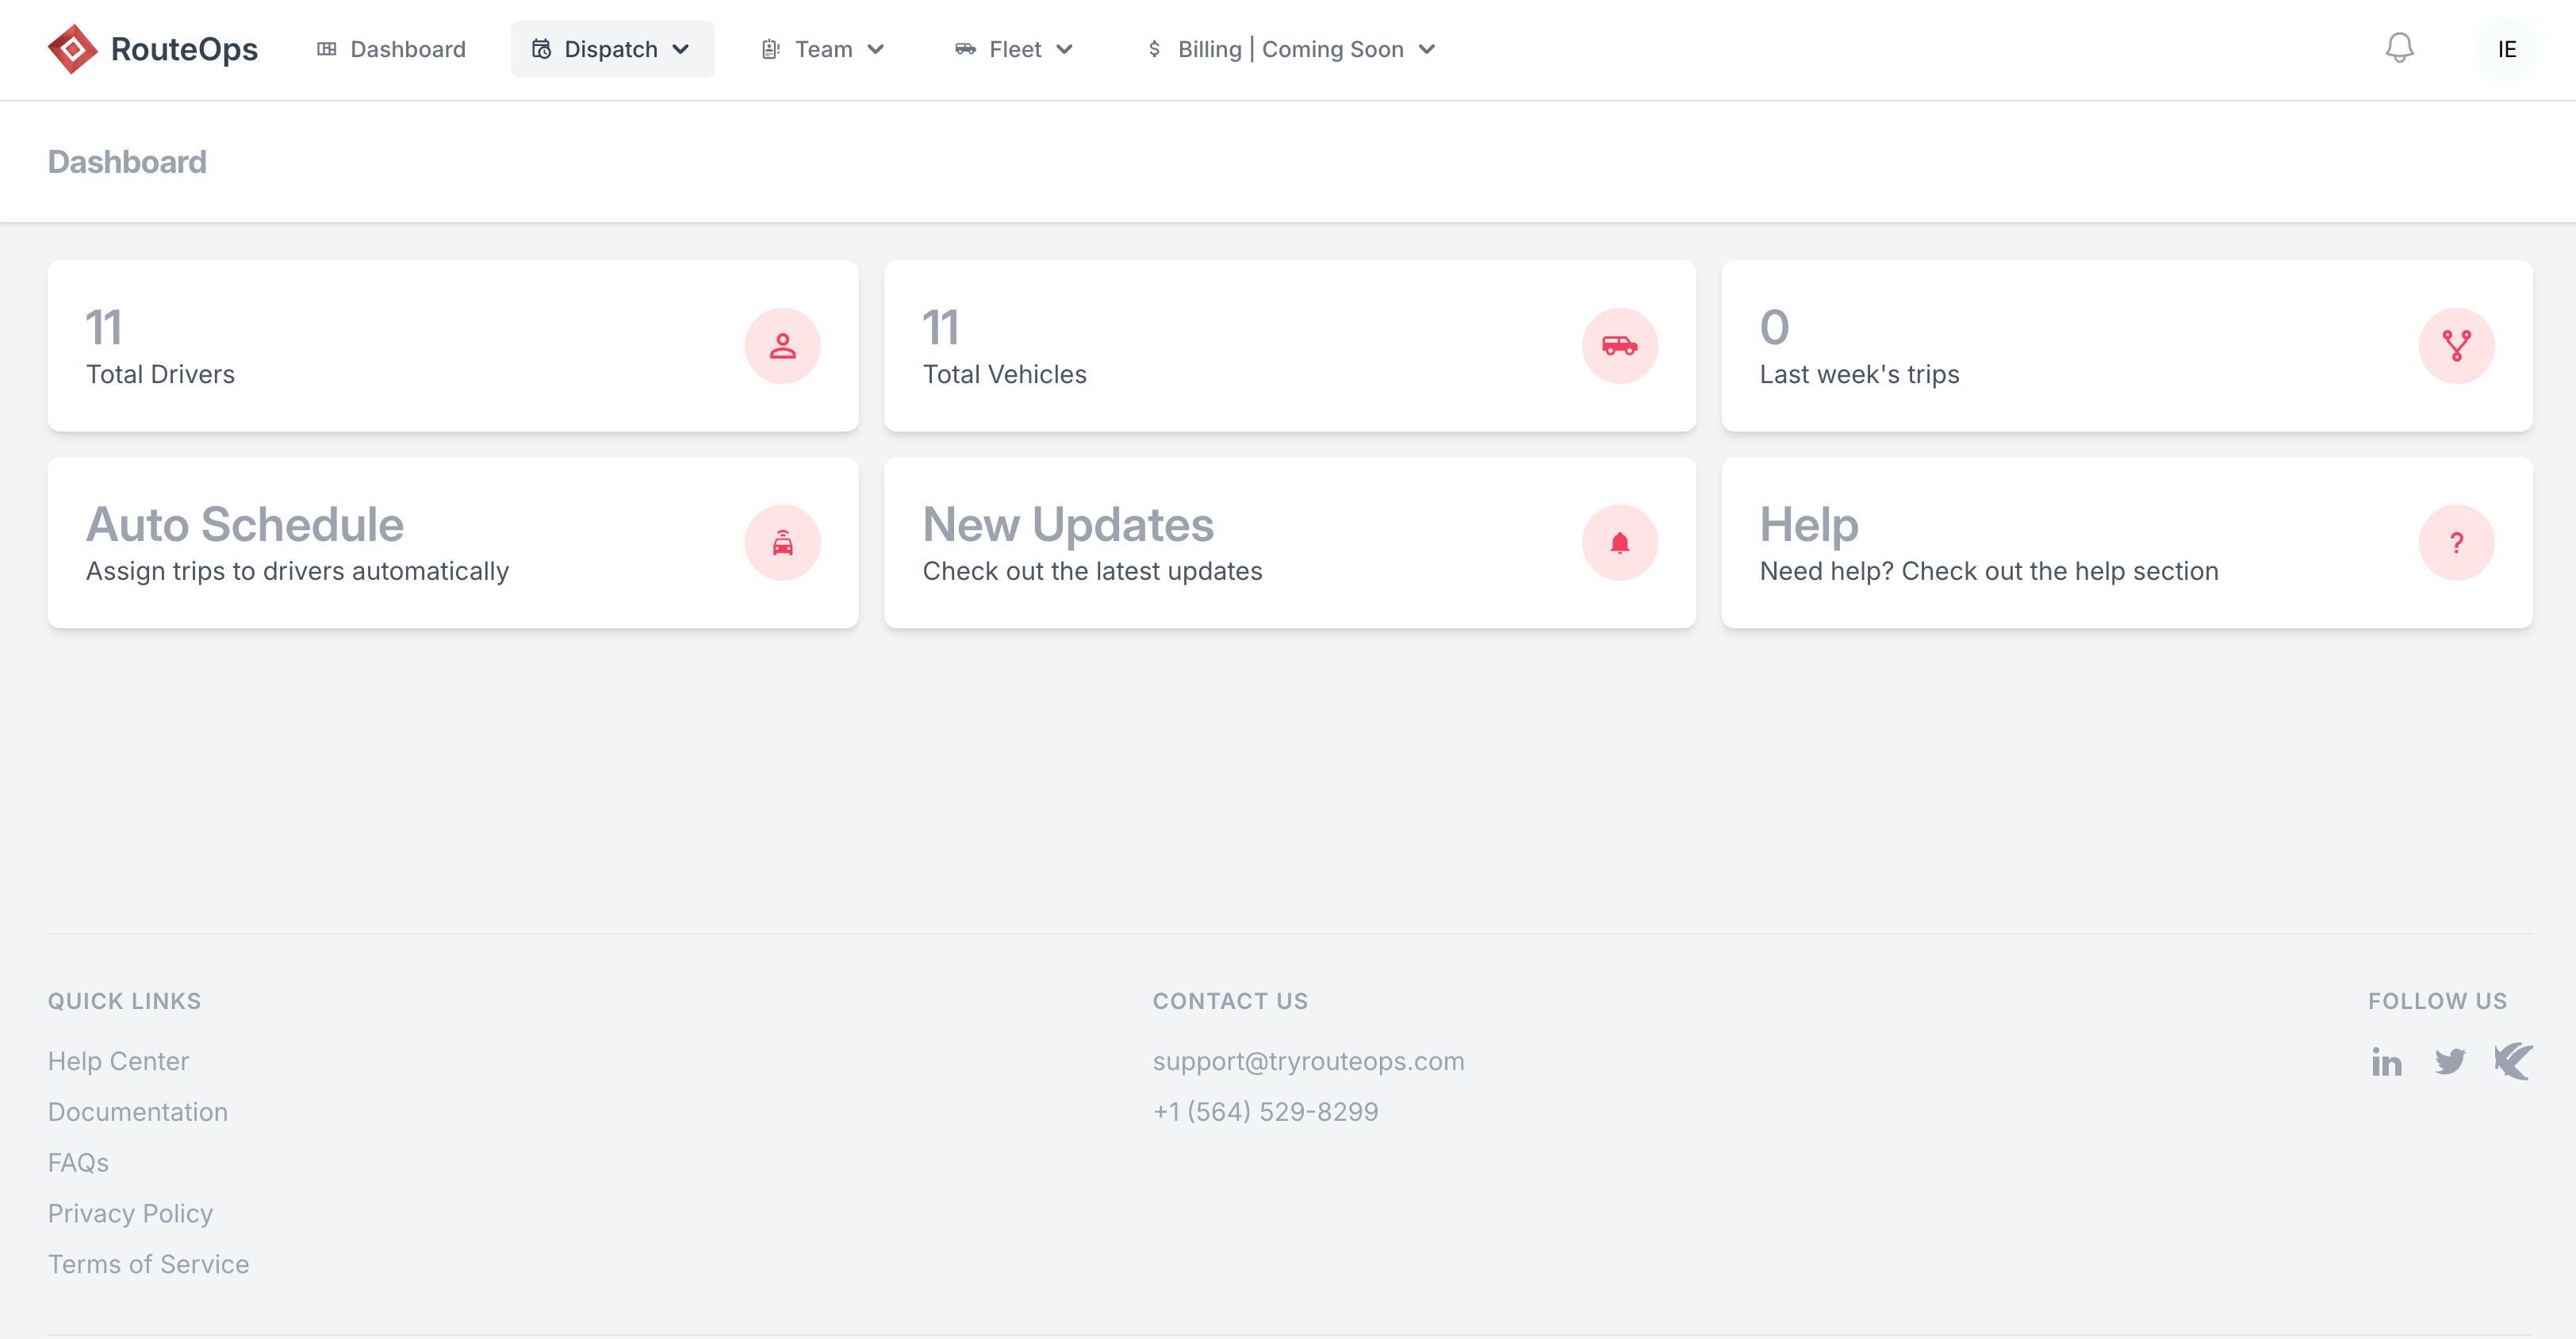The image size is (2576, 1339).
Task: Expand the Team dropdown menu
Action: (x=822, y=49)
